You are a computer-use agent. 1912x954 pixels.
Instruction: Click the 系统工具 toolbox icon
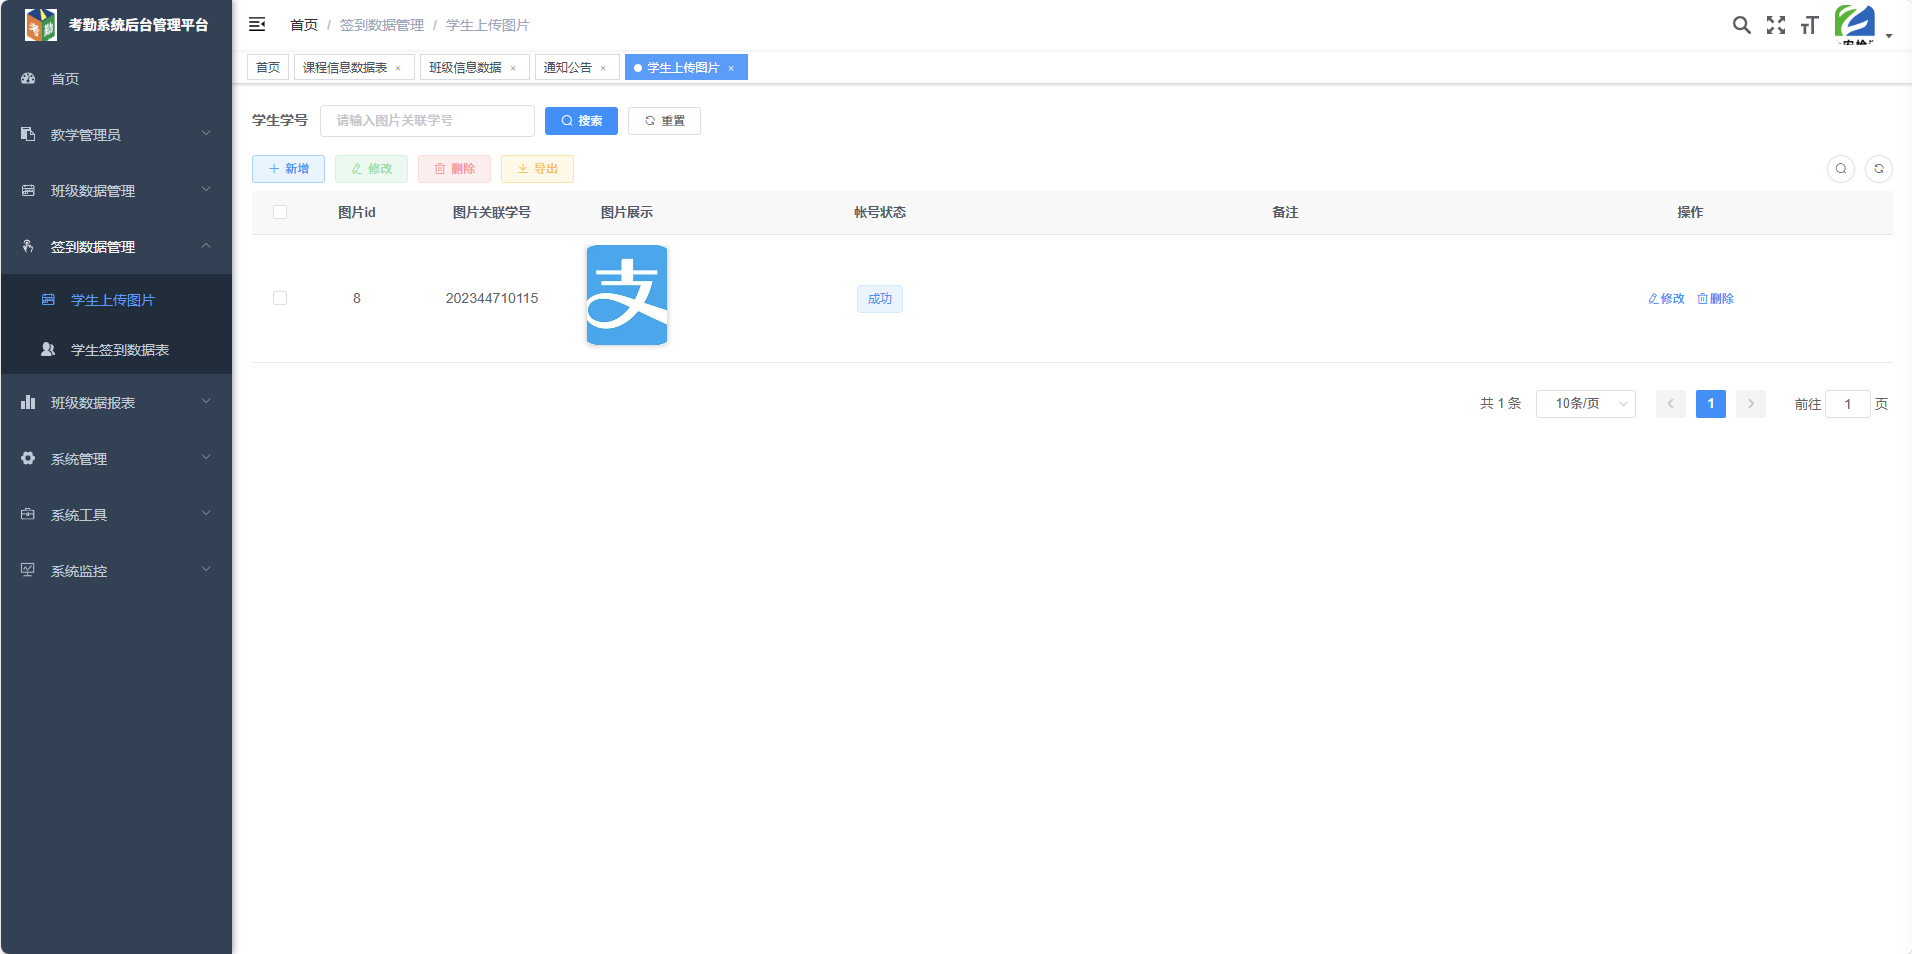(28, 514)
